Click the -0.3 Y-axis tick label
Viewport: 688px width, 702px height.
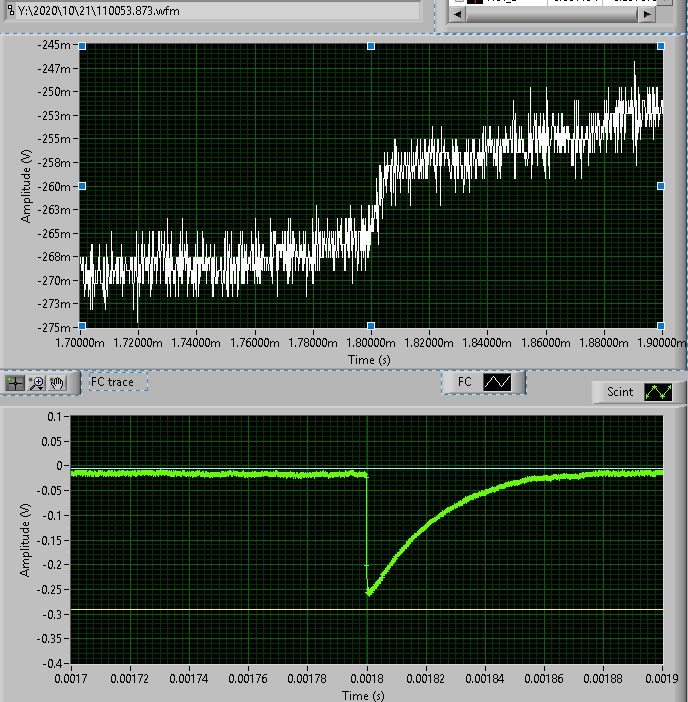tap(53, 614)
